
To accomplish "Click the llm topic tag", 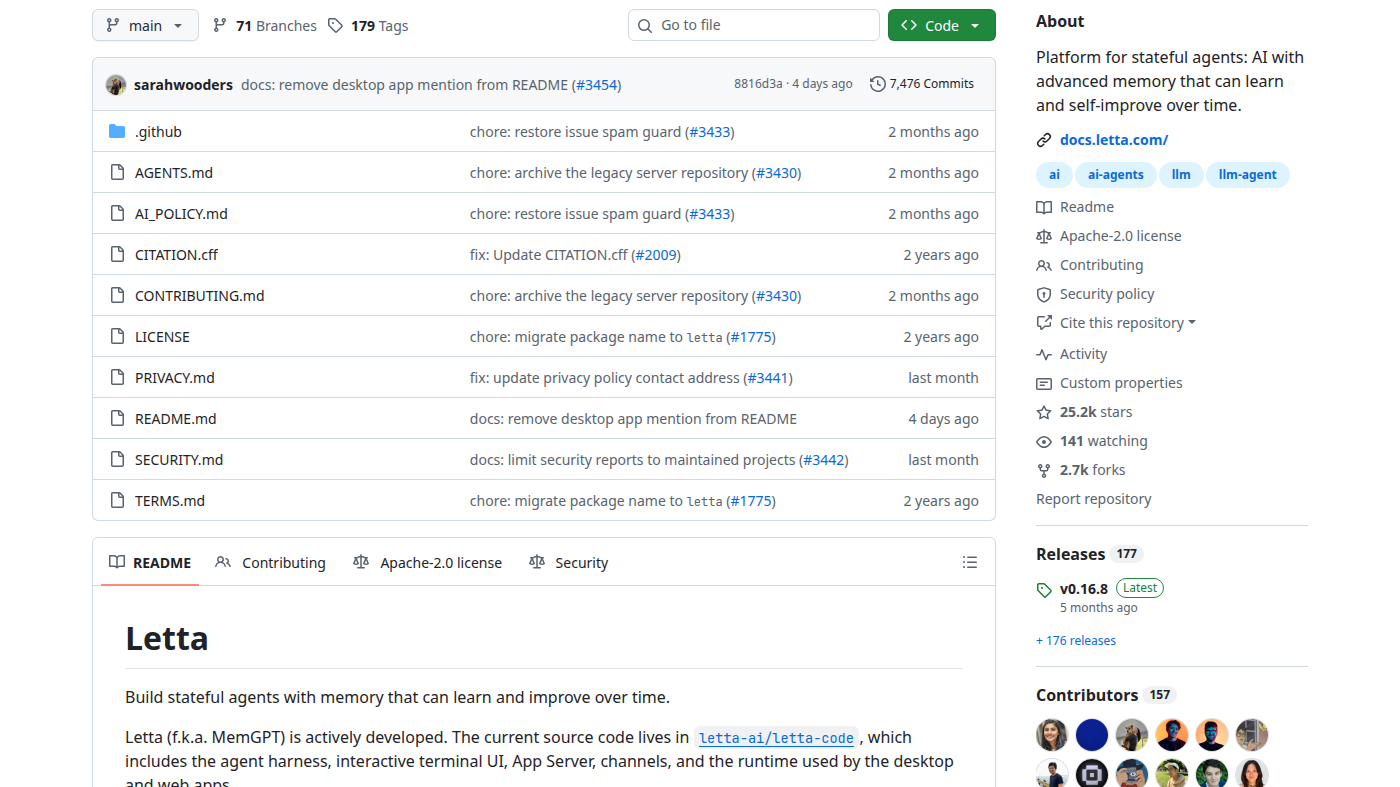I will tap(1181, 175).
